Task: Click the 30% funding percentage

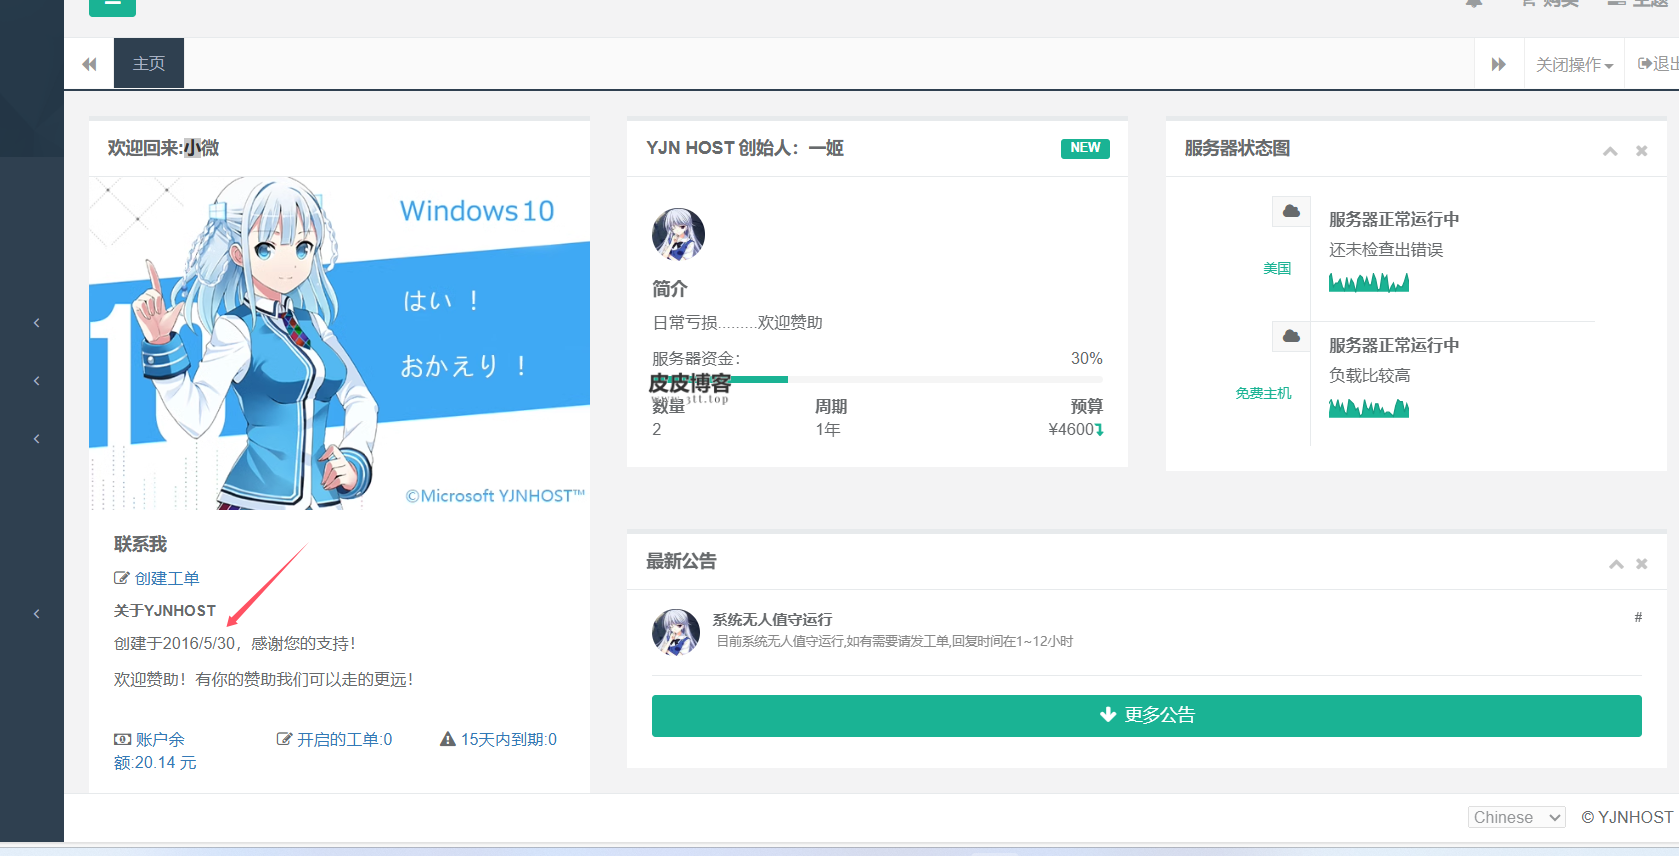Action: pos(1087,358)
